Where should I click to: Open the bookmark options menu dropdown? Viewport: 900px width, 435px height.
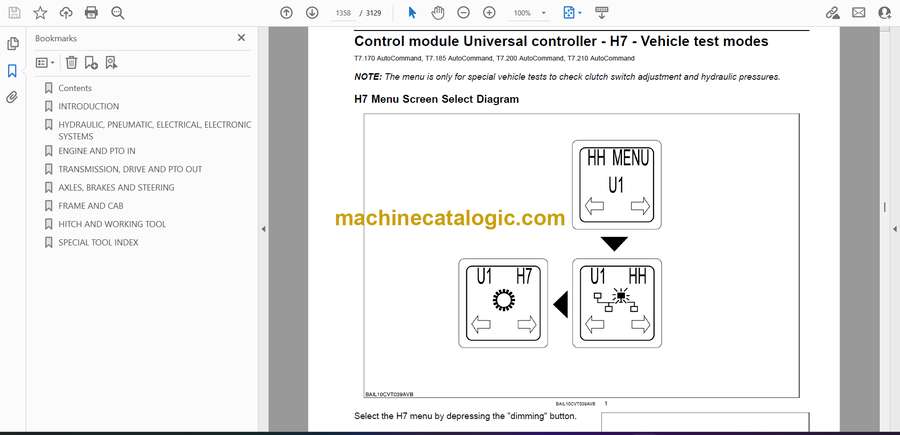45,63
